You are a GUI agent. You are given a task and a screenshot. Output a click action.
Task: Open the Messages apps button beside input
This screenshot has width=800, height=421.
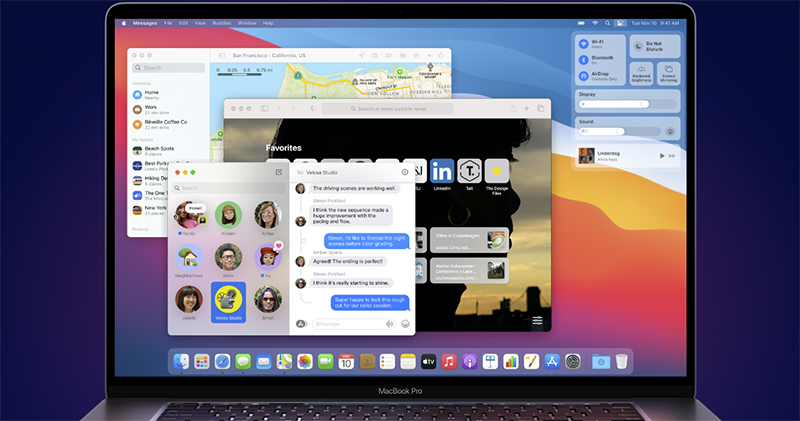pyautogui.click(x=300, y=324)
